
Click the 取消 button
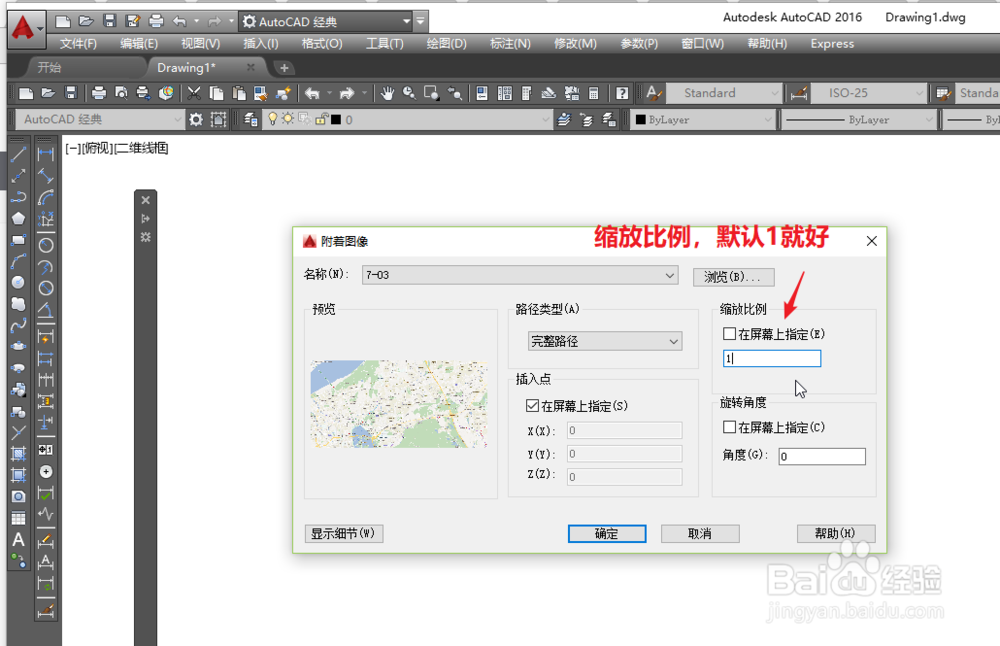click(x=700, y=533)
